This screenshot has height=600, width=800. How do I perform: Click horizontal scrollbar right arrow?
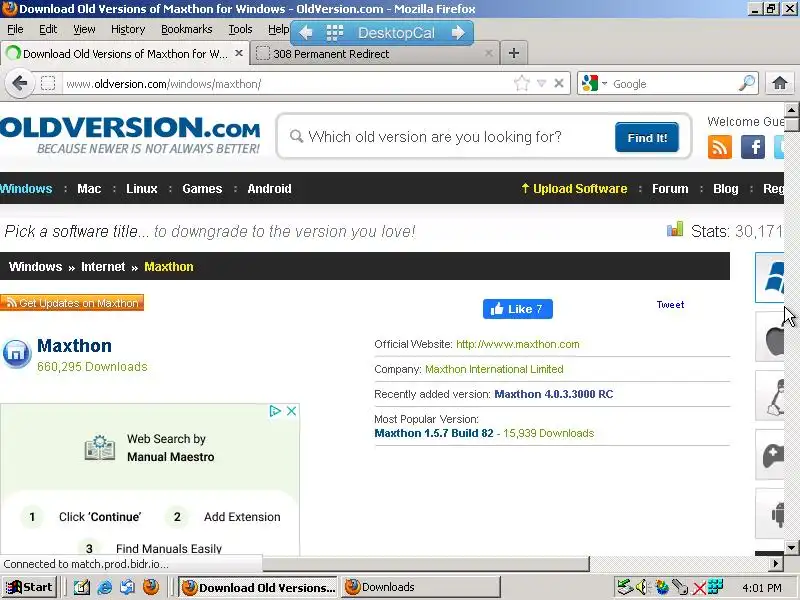point(776,563)
